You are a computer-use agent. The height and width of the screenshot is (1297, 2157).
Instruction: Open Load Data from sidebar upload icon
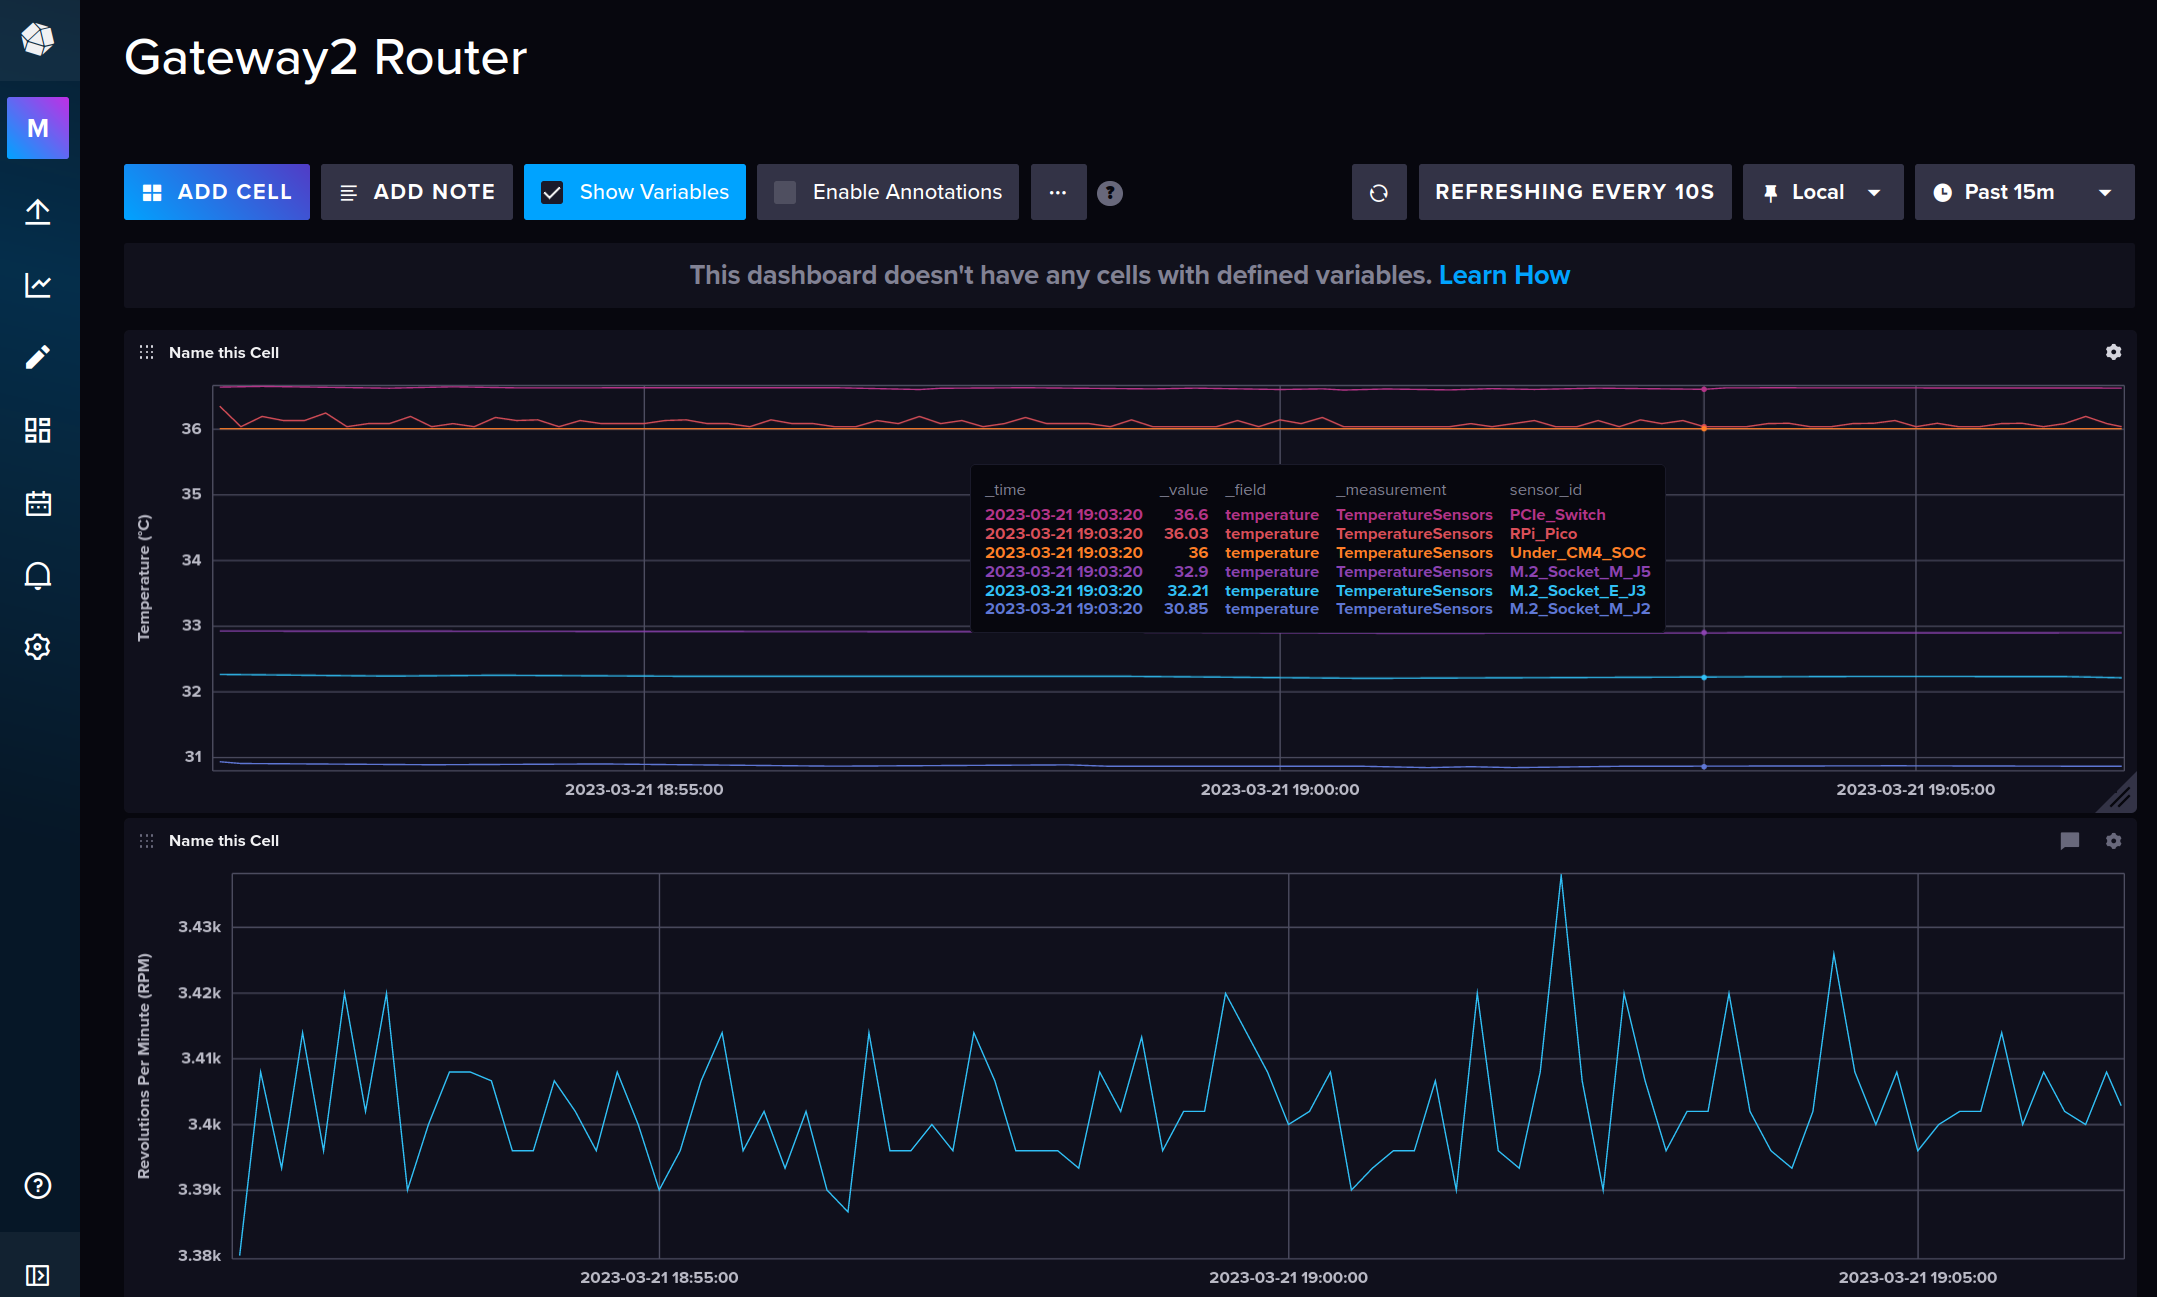(38, 212)
